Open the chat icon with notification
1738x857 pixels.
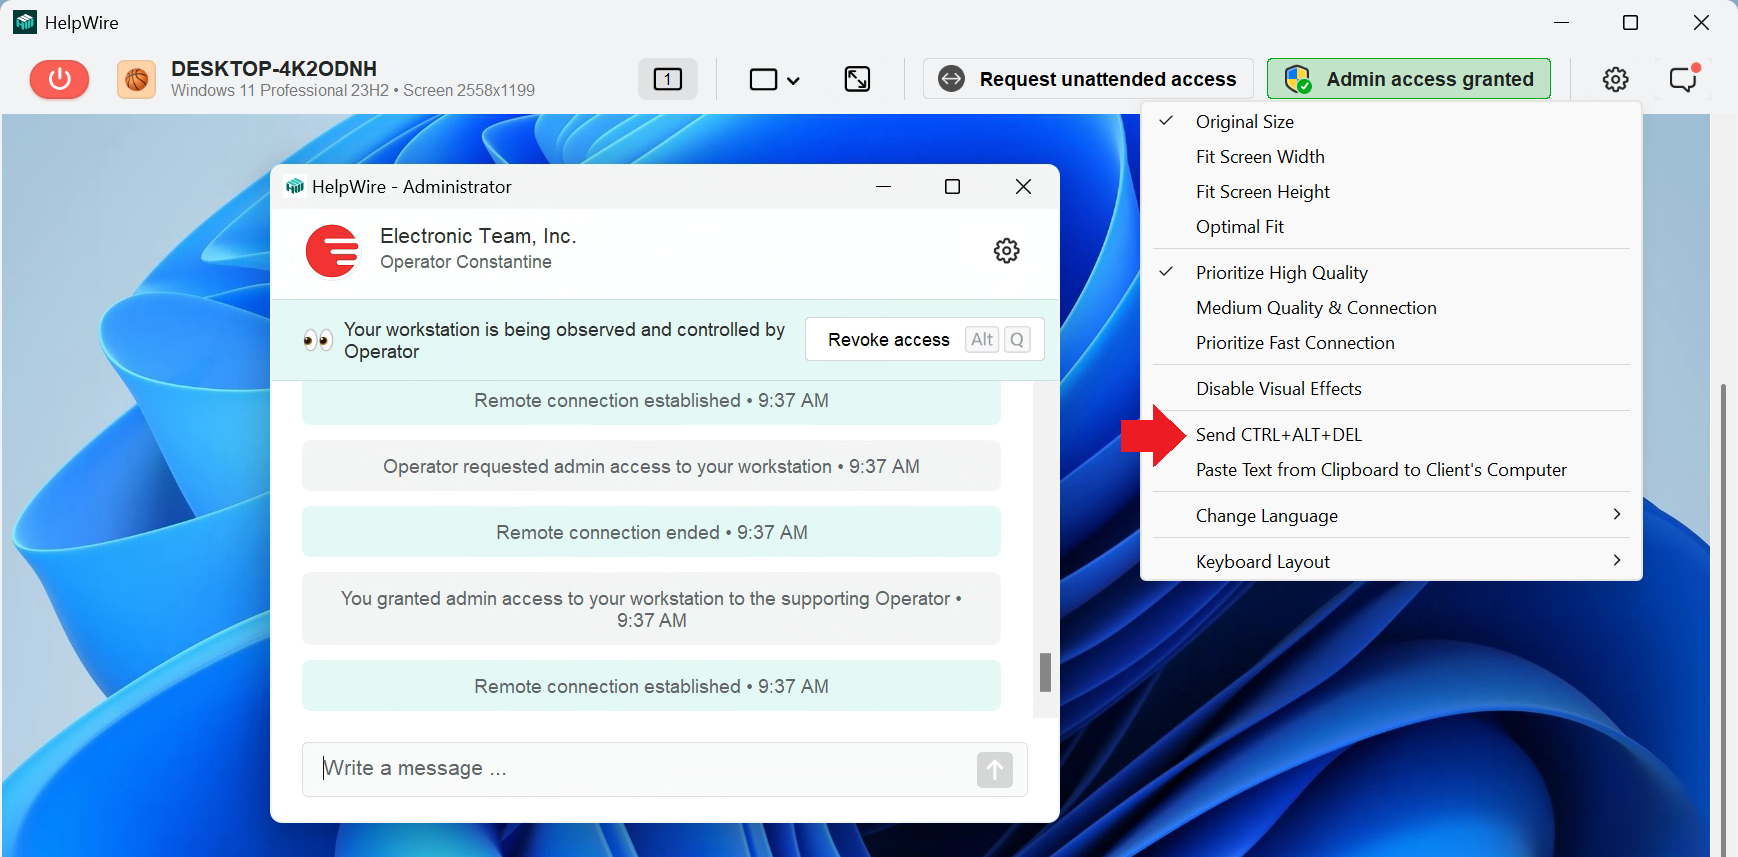[1683, 79]
